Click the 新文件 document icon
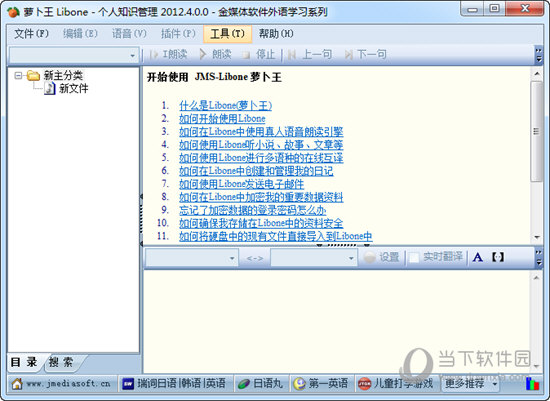550x401 pixels. point(50,88)
